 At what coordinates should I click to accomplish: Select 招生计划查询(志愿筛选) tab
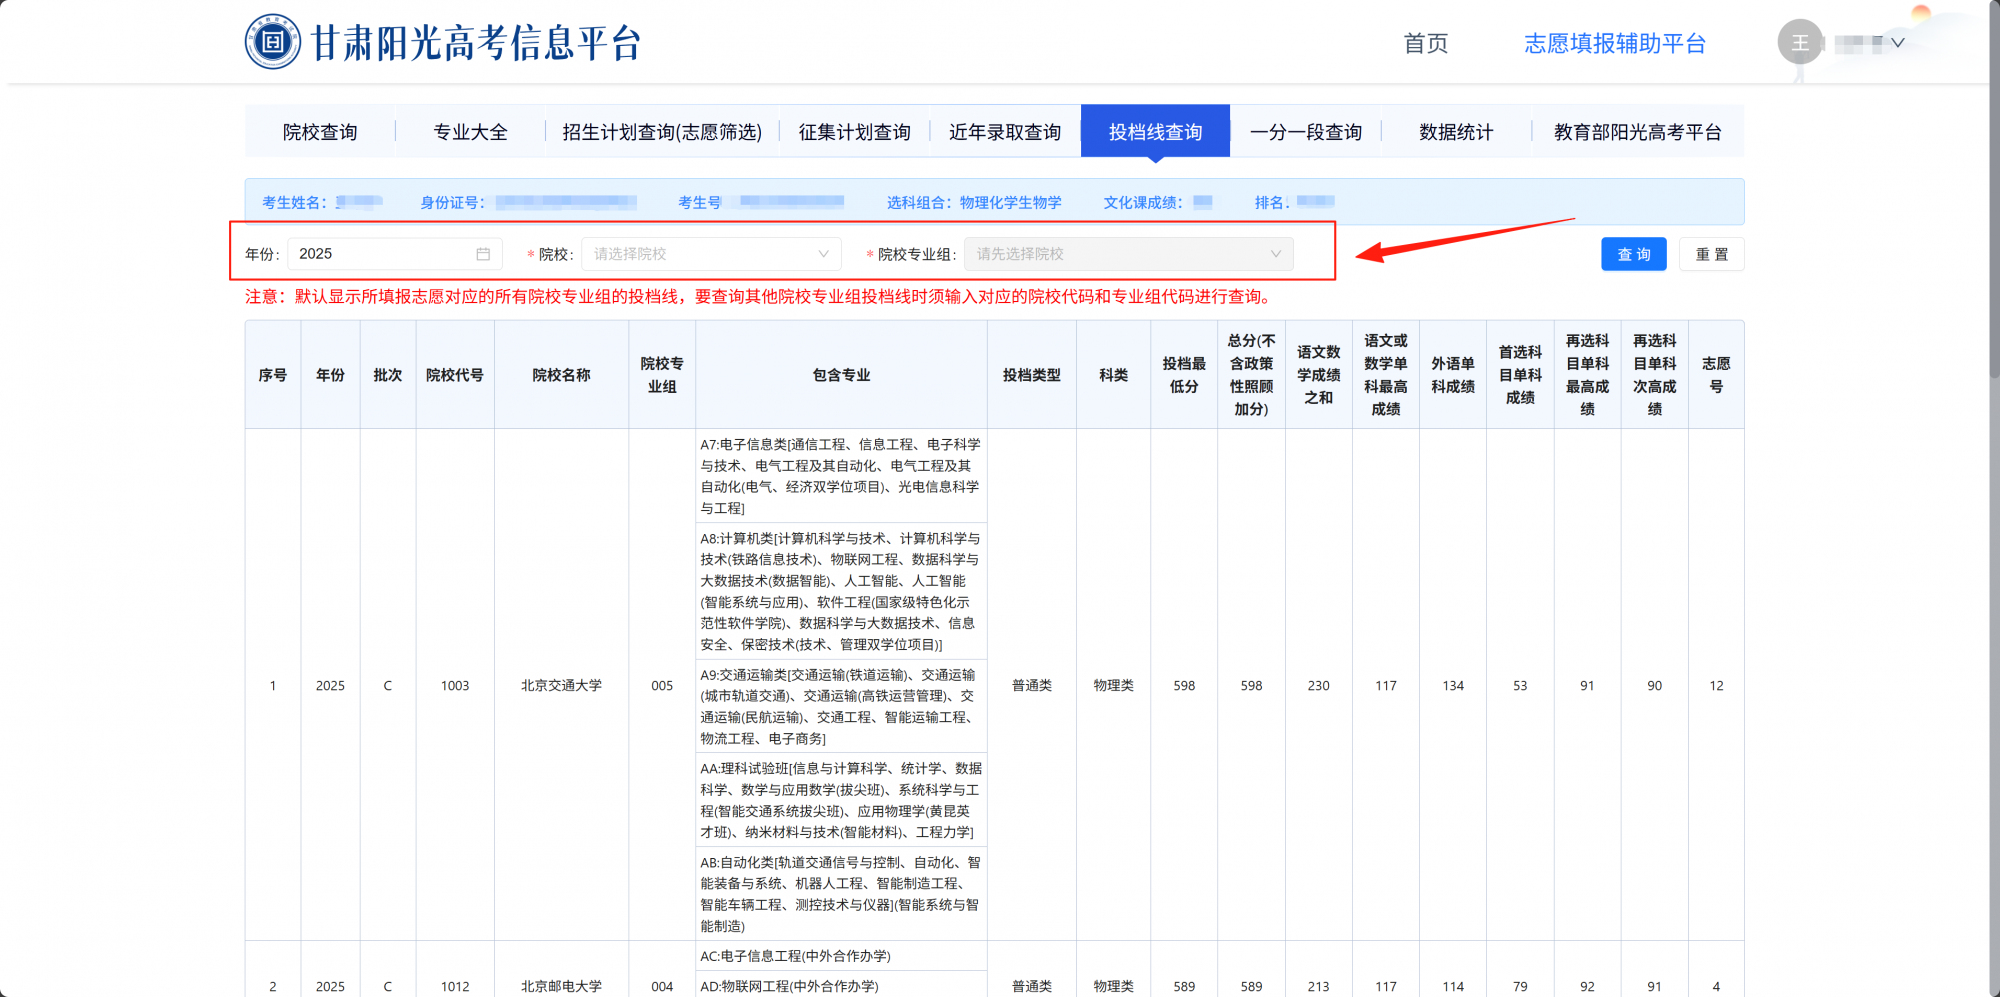(662, 132)
